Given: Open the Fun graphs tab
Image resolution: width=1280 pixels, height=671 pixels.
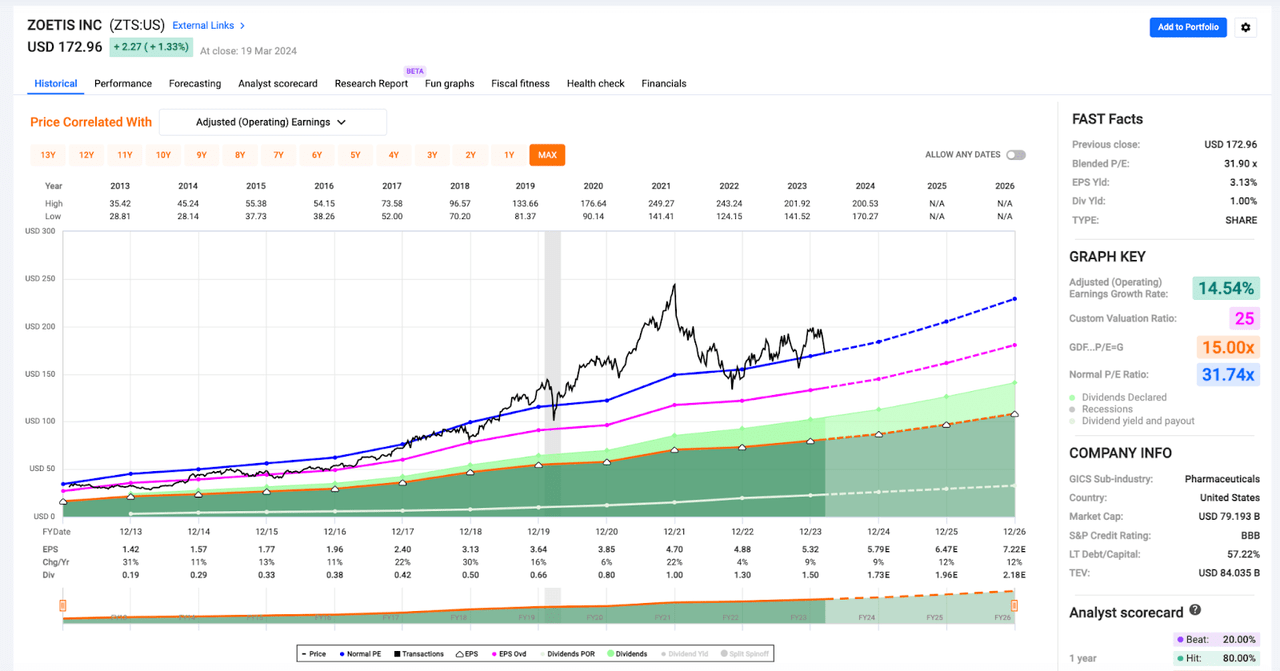Looking at the screenshot, I should (449, 84).
